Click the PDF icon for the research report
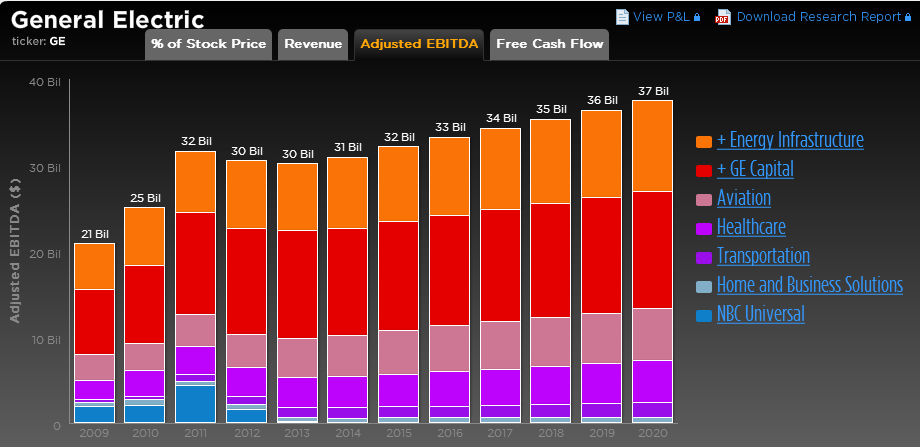Screen dimensions: 920x447 [x=723, y=17]
